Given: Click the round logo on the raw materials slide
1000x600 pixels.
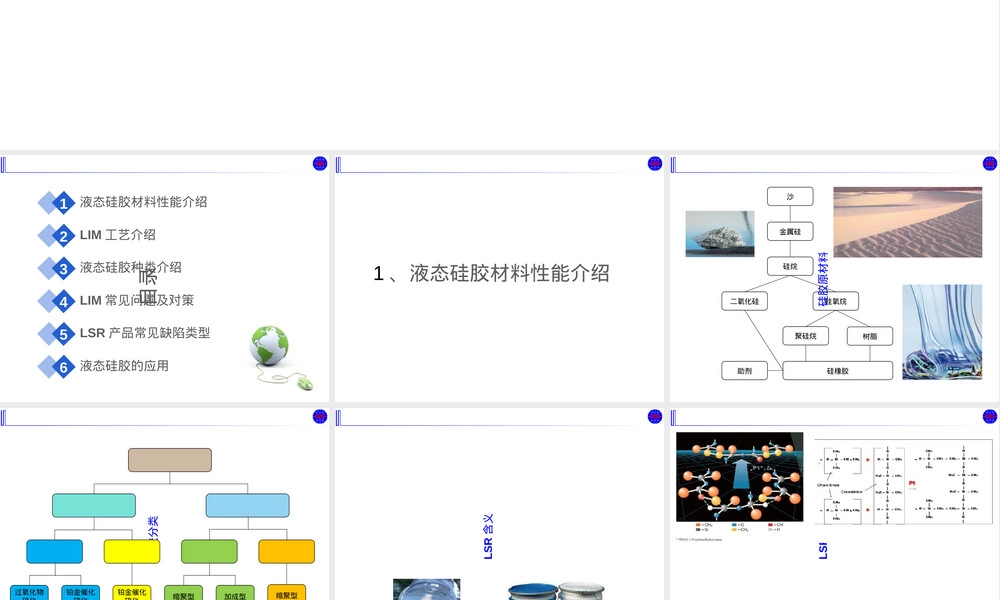Looking at the screenshot, I should [990, 164].
